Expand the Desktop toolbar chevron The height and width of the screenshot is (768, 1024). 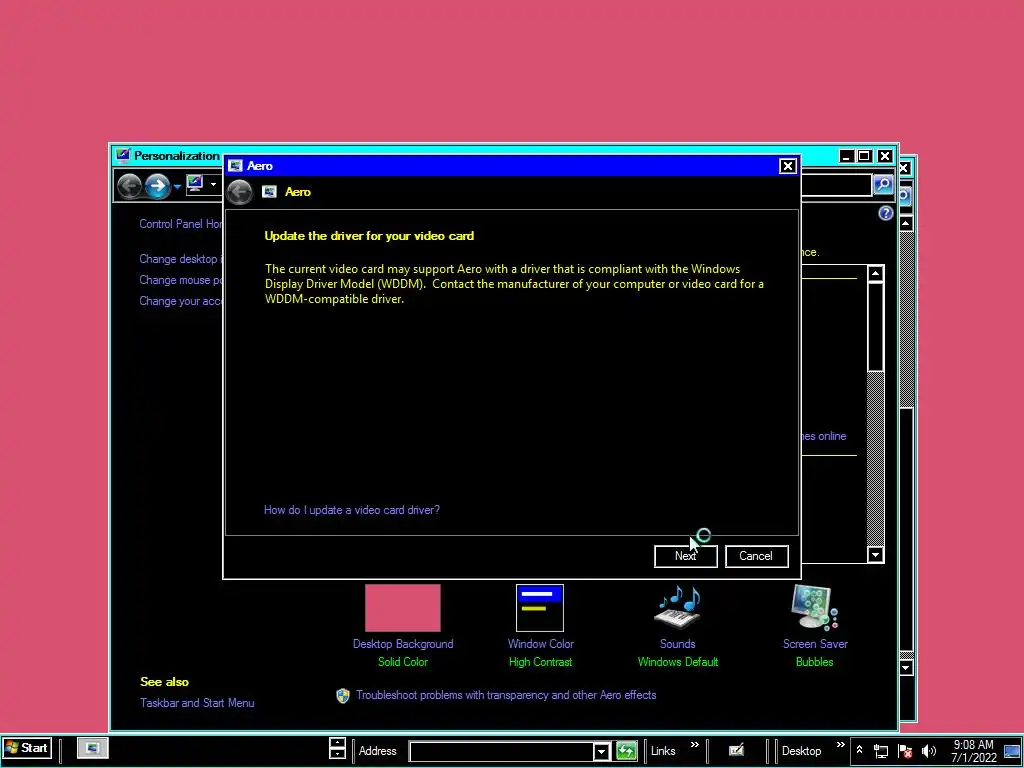point(840,744)
